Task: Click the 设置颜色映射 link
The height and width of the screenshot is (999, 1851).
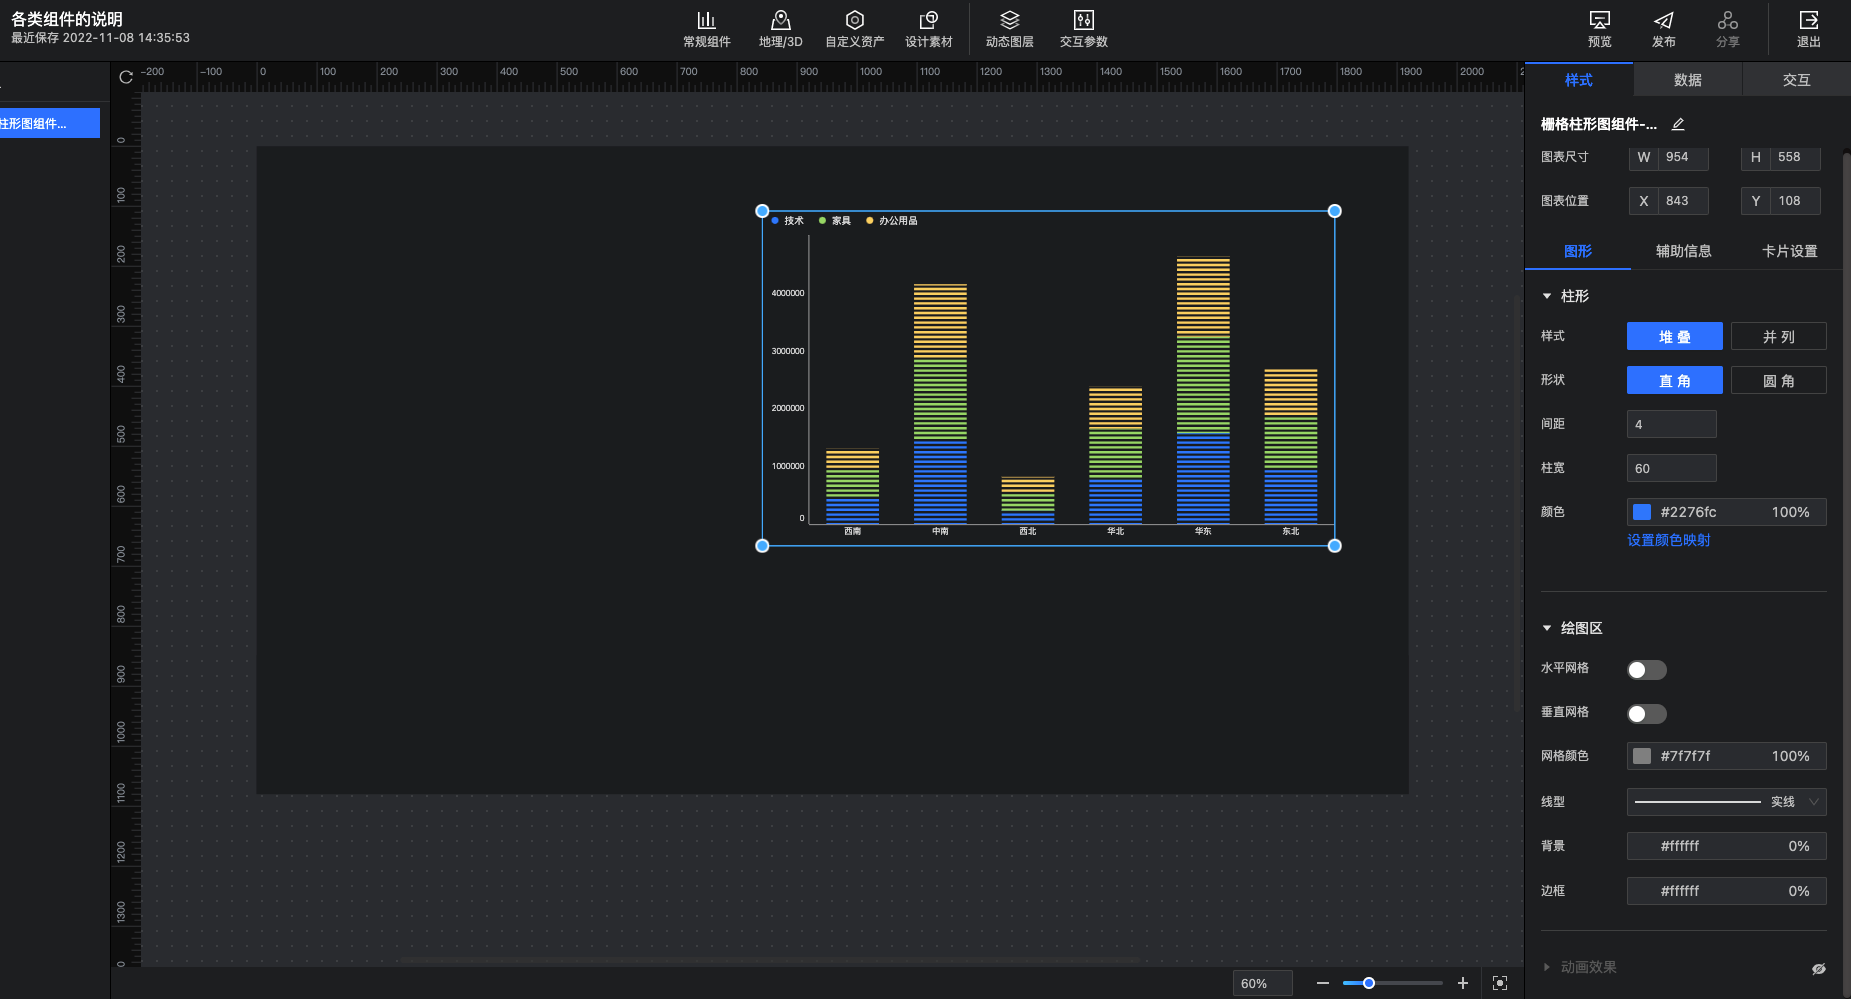Action: tap(1669, 540)
